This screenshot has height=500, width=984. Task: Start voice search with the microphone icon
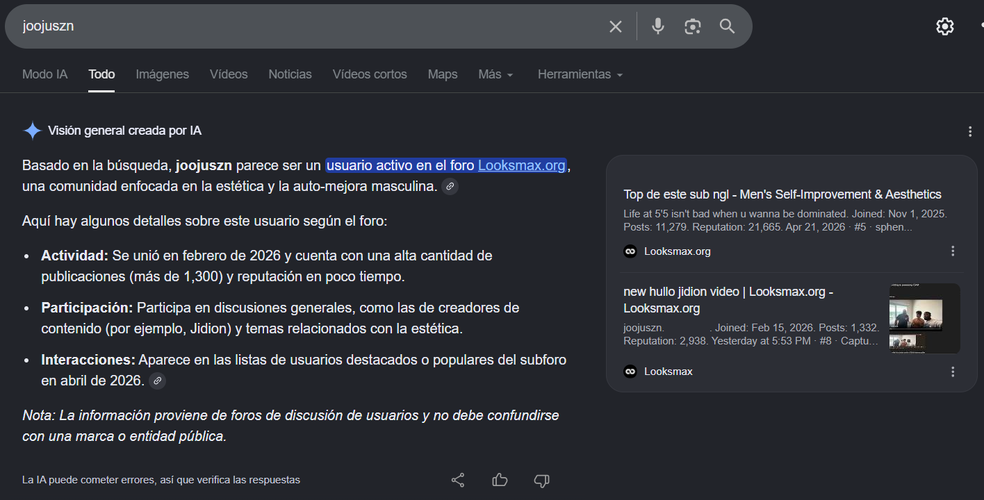coord(658,26)
